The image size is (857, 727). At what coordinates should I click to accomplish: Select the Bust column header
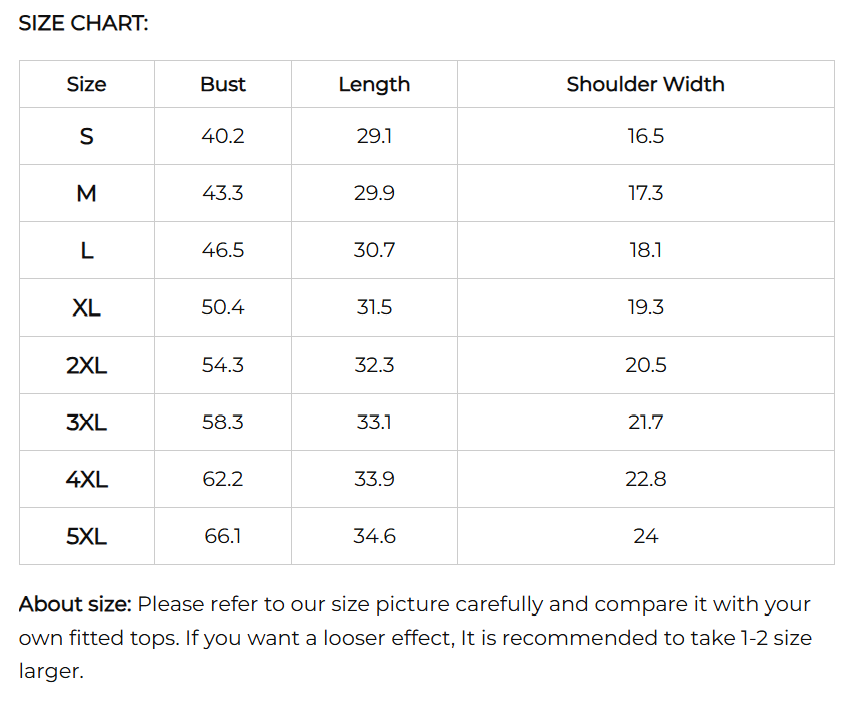[x=222, y=84]
